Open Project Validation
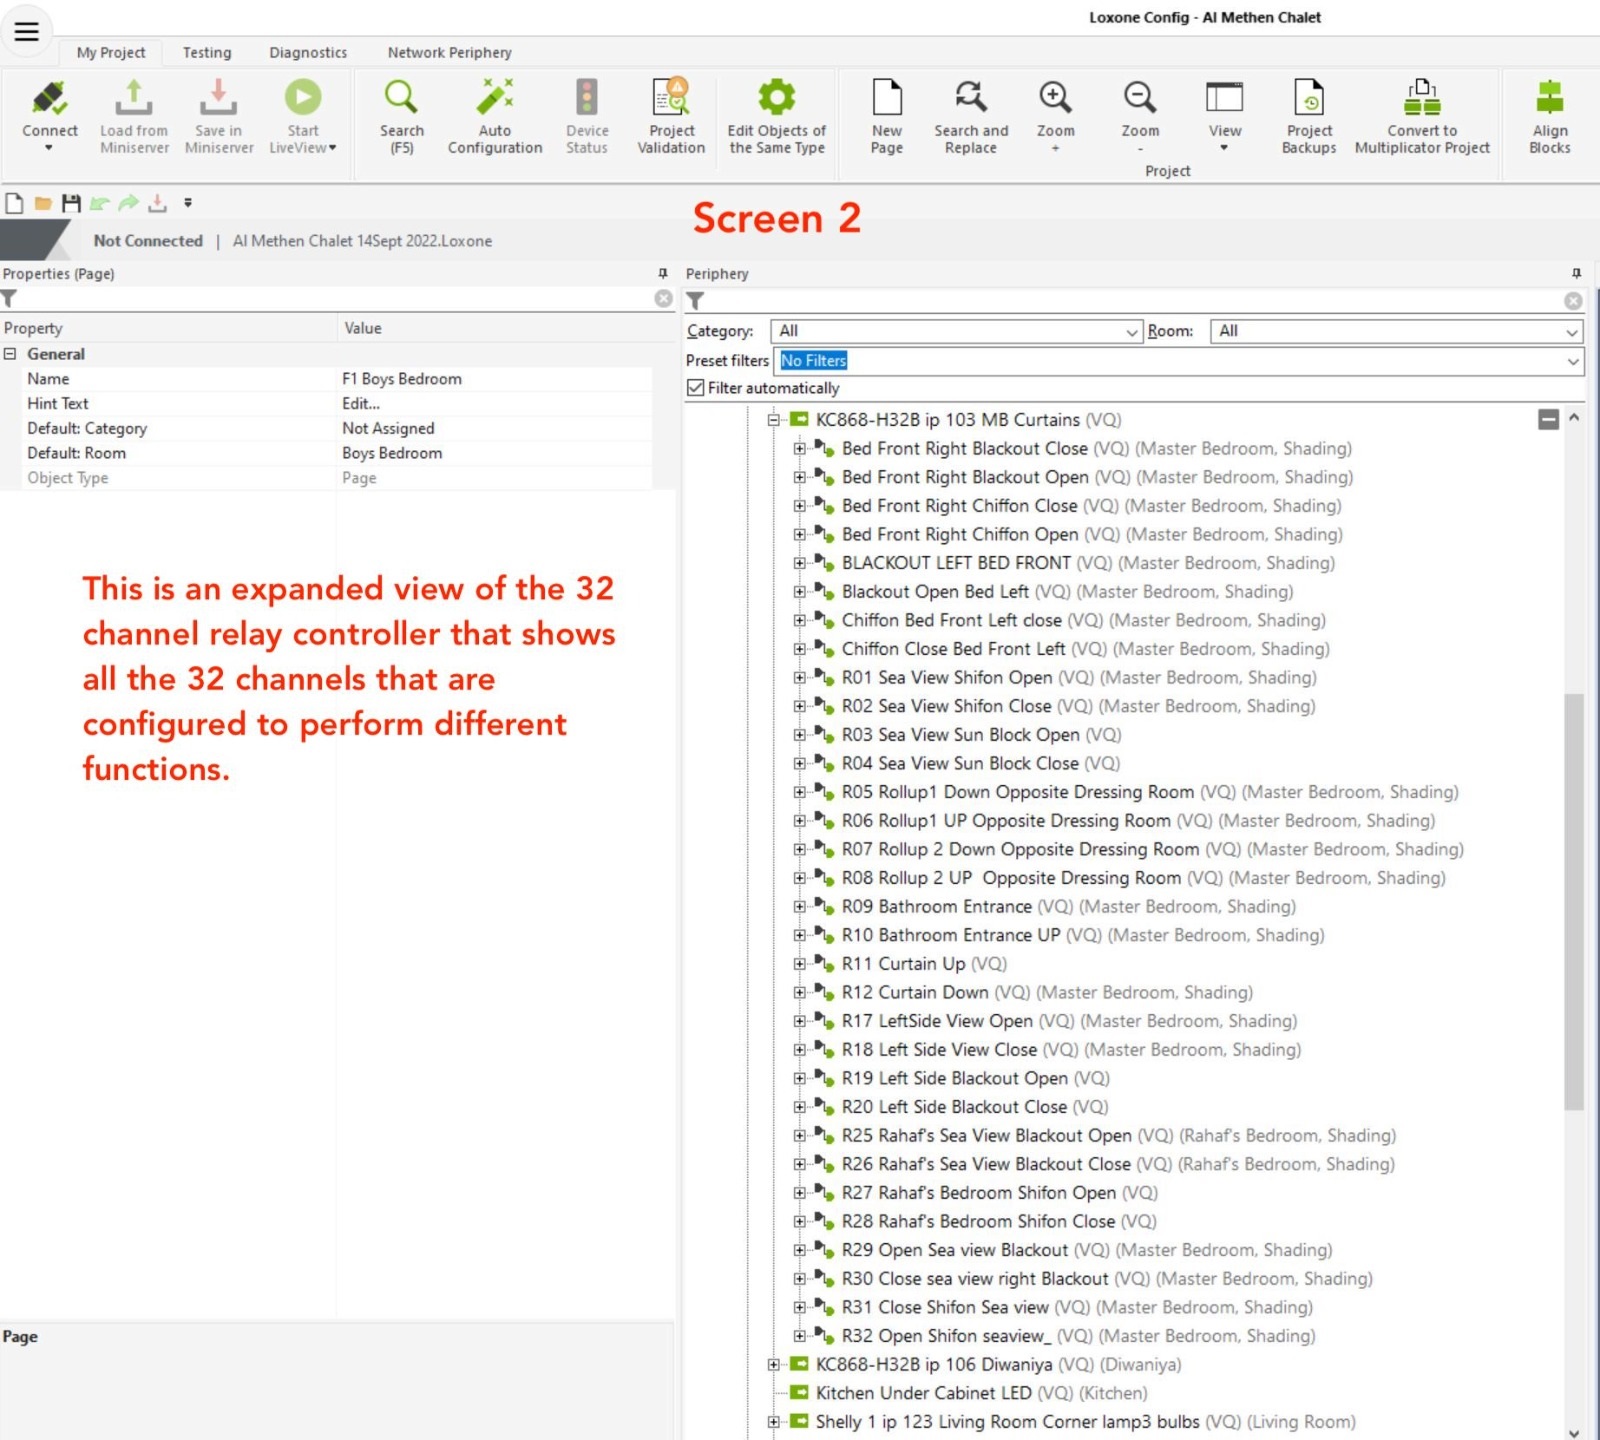The width and height of the screenshot is (1600, 1440). 671,100
